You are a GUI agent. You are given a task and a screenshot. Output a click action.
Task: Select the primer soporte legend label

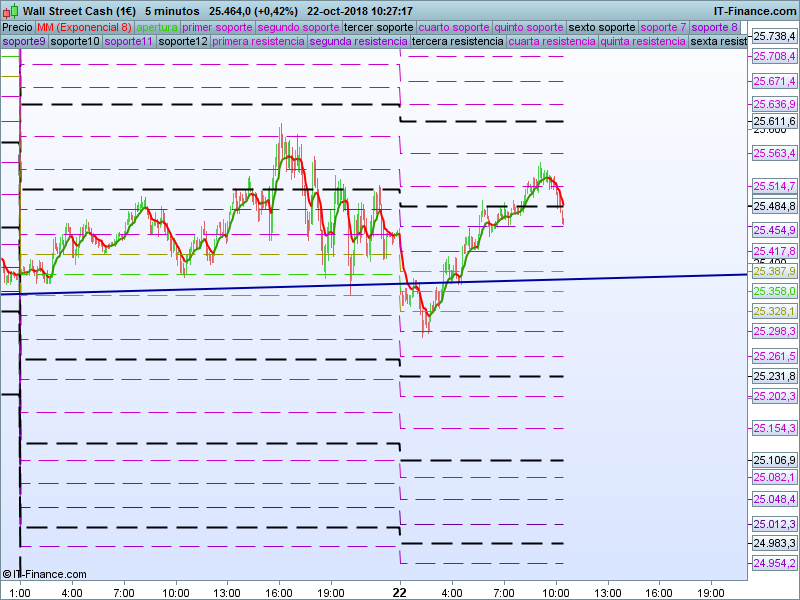coord(217,28)
